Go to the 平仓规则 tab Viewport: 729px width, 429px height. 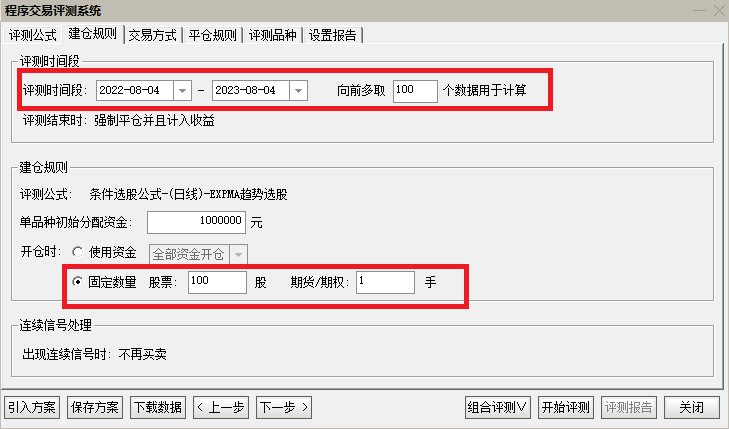pos(213,34)
